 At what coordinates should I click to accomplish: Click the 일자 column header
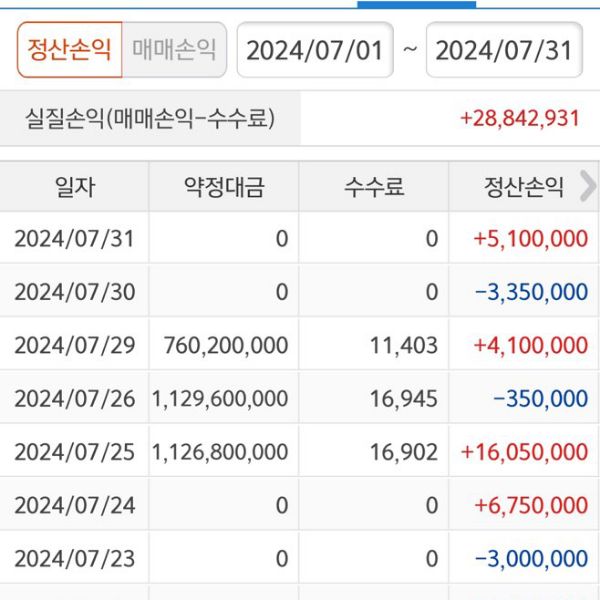[74, 186]
